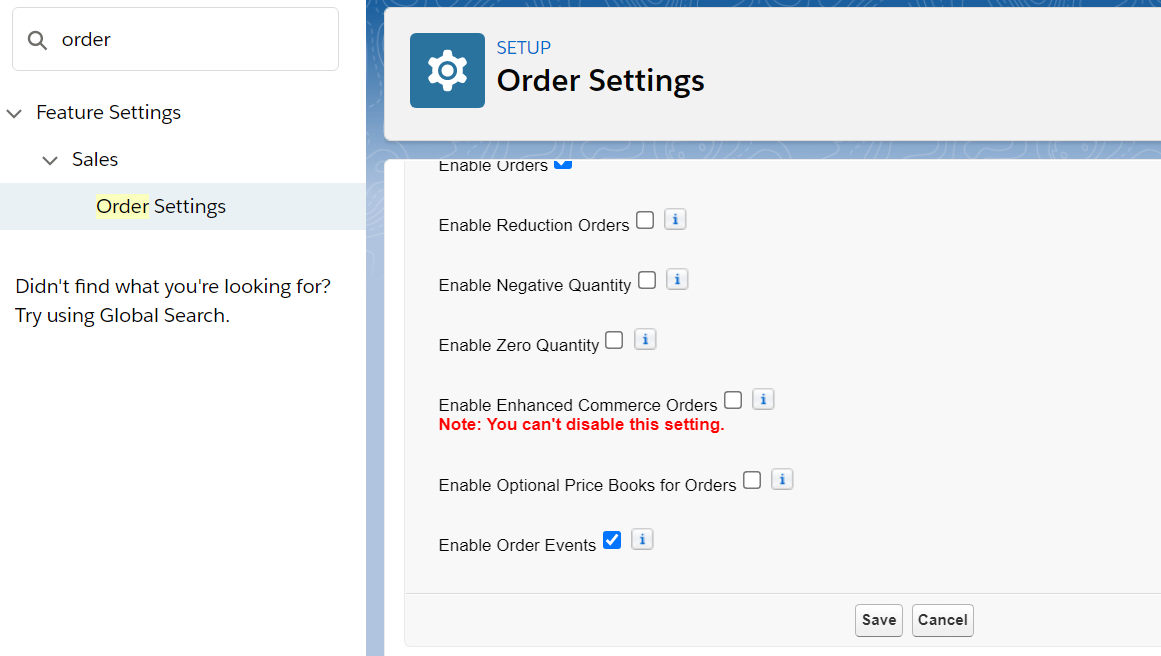Enable Optional Price Books for Orders
The width and height of the screenshot is (1161, 656).
tap(751, 479)
